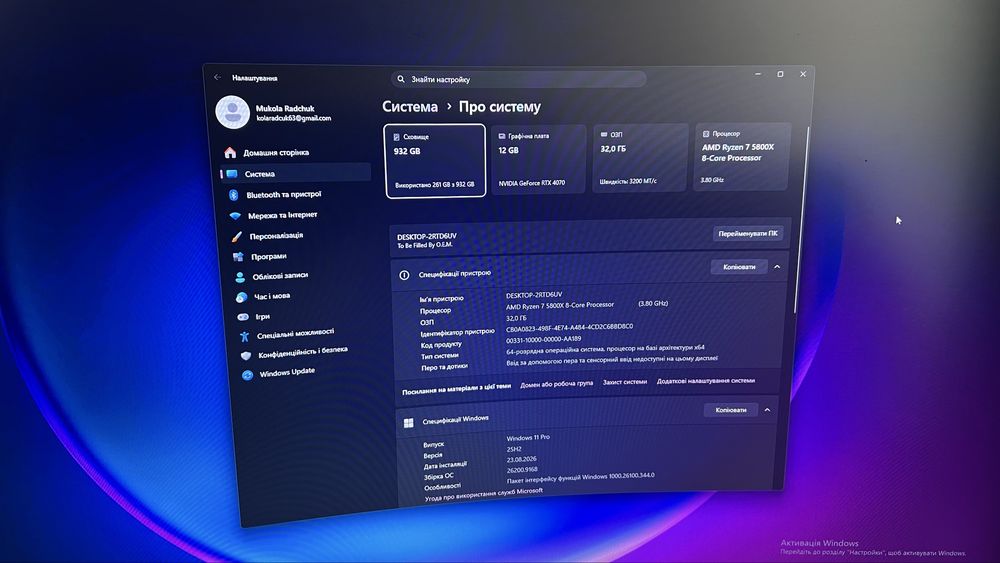Select Домашня сторінка in sidebar
The height and width of the screenshot is (563, 1000).
[276, 153]
